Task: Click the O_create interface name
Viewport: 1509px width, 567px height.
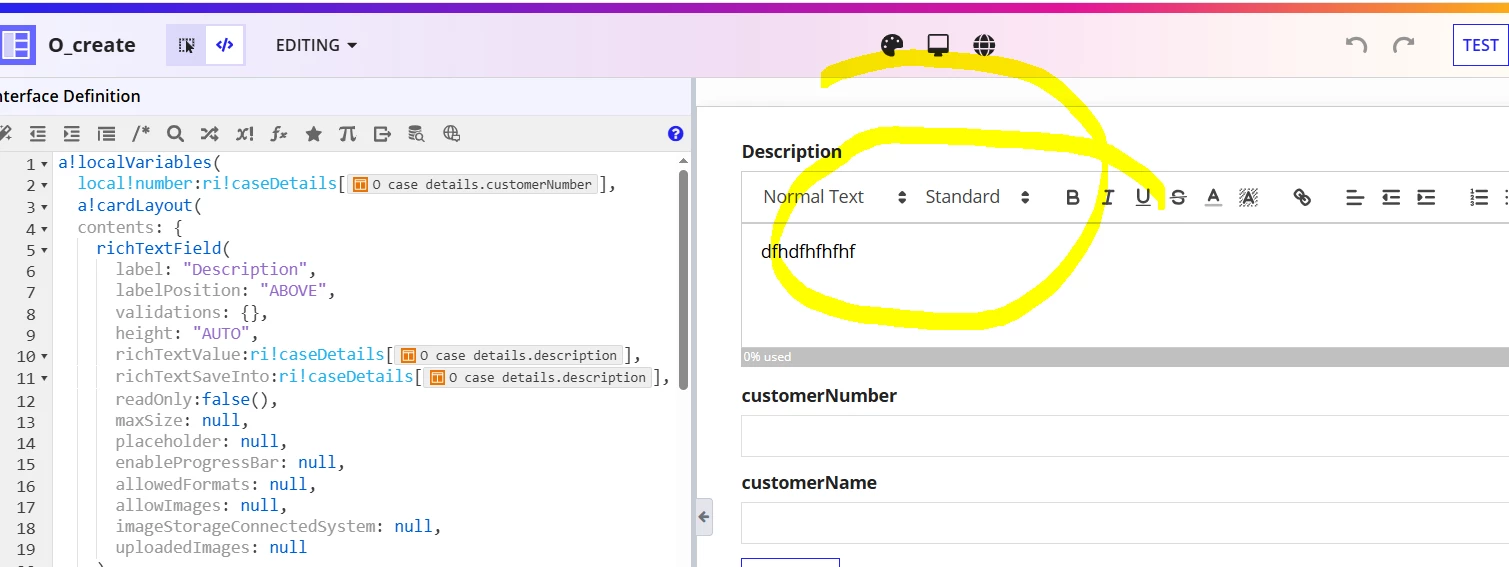Action: pyautogui.click(x=92, y=45)
